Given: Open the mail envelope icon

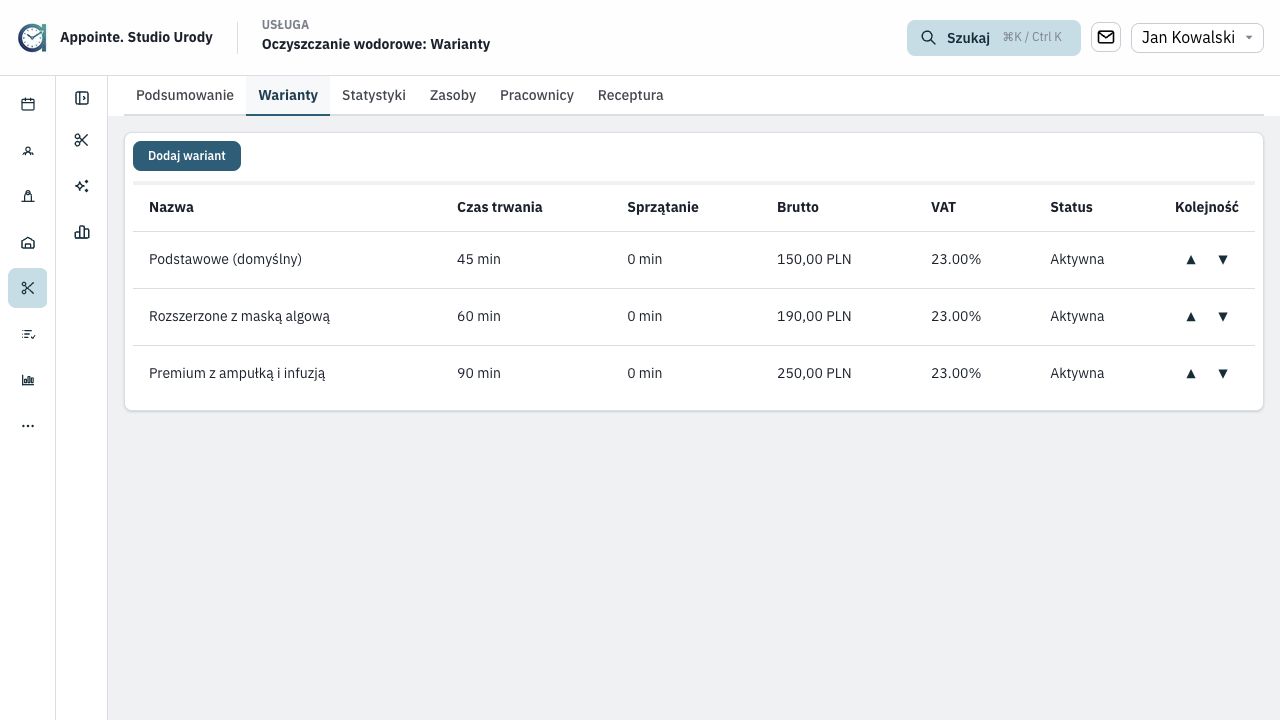Looking at the screenshot, I should (x=1106, y=37).
